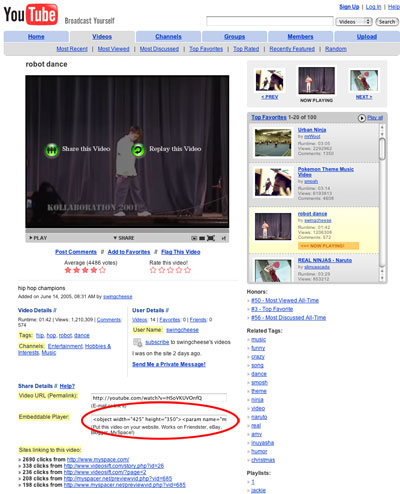
Task: Open the Upload tab
Action: coord(367,37)
